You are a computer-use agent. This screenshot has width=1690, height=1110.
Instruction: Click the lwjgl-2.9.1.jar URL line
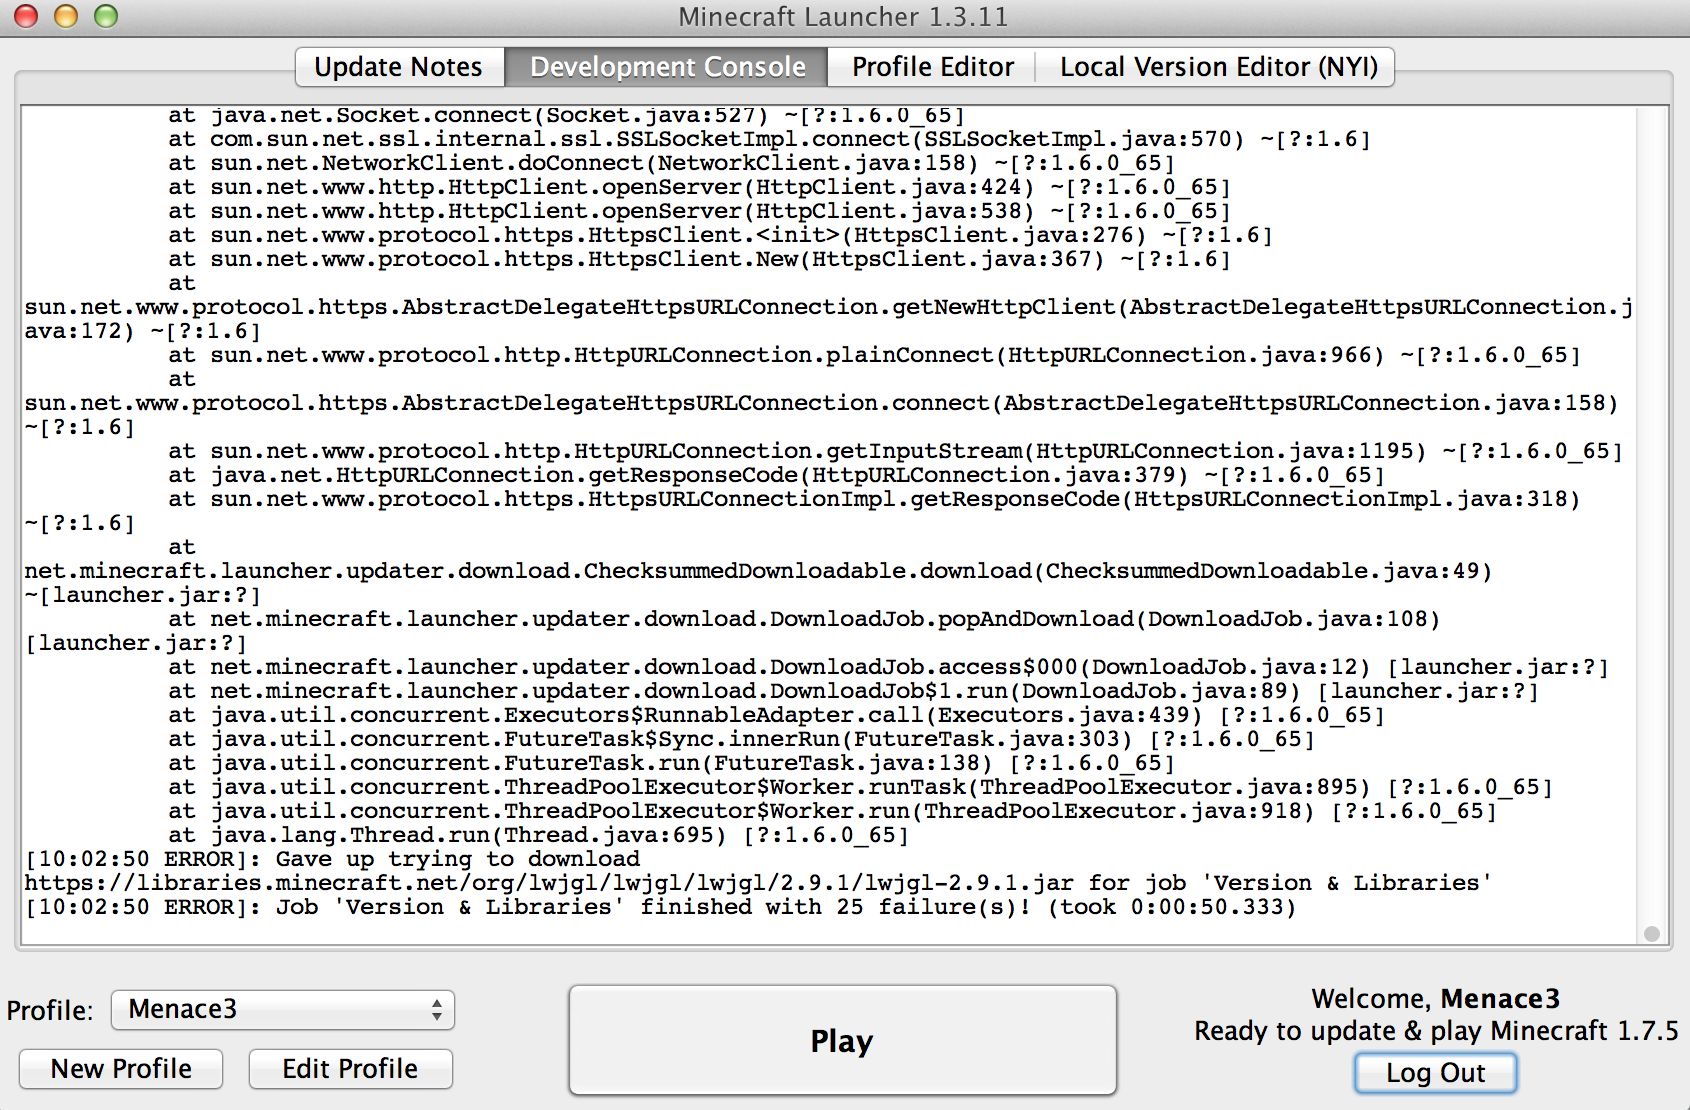tap(758, 883)
